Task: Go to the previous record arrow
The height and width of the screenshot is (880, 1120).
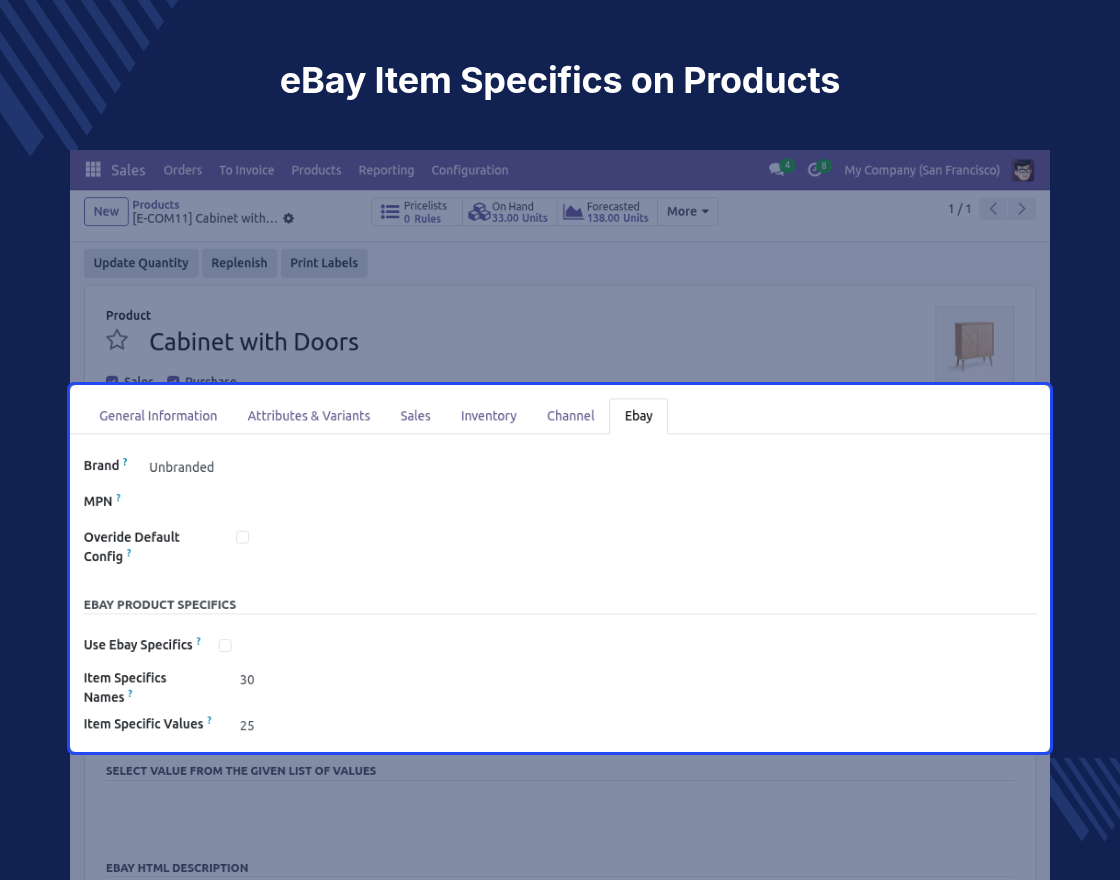Action: (993, 209)
